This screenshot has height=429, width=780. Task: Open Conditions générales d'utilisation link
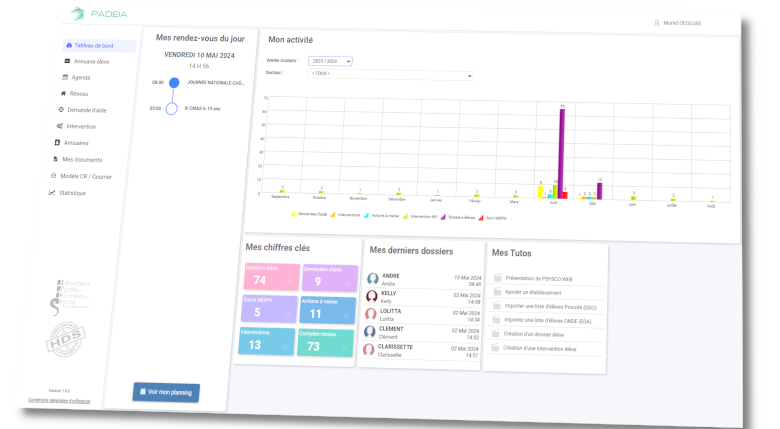tap(58, 401)
